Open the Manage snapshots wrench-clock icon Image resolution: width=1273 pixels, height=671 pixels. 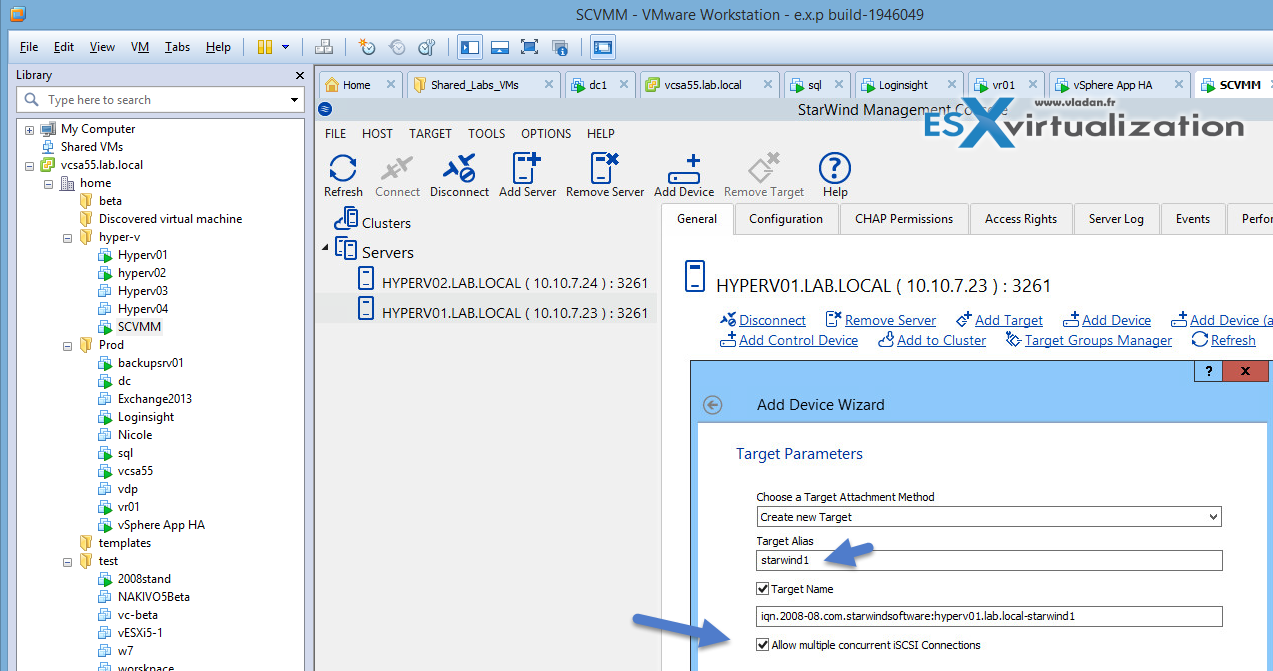point(427,47)
